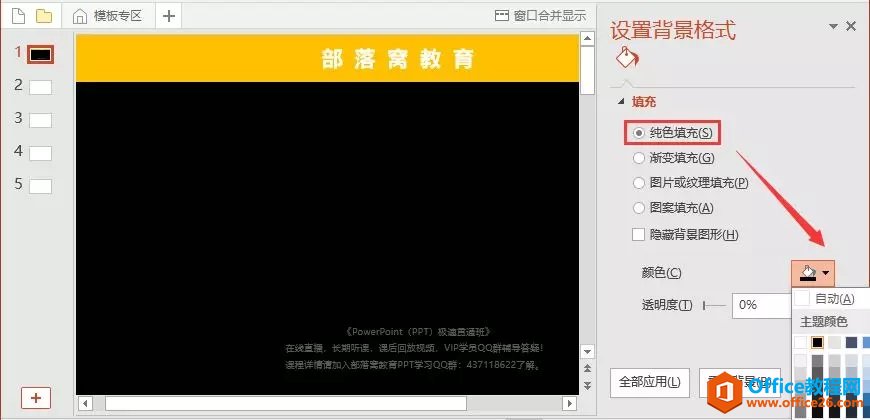Select slide 3 thumbnail
The width and height of the screenshot is (870, 420).
pos(41,120)
